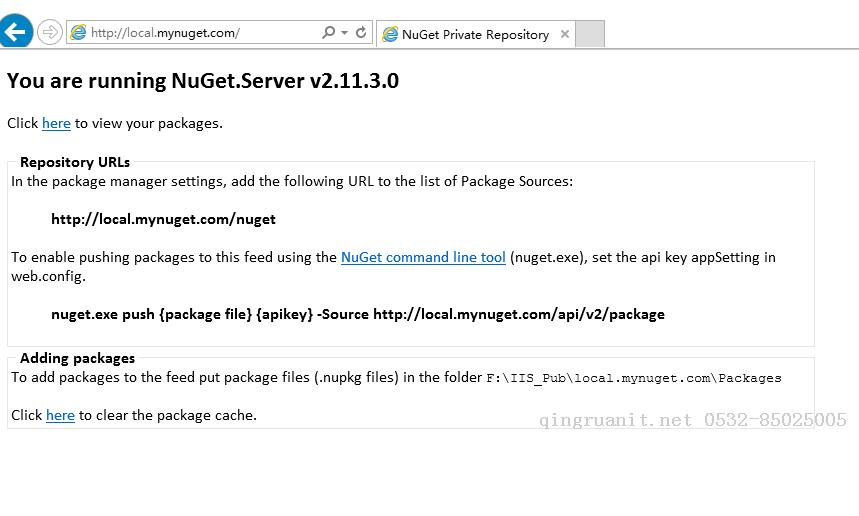Click the F:\IIS_Pub Packages folder path text
Image resolution: width=859 pixels, height=516 pixels.
click(x=633, y=378)
